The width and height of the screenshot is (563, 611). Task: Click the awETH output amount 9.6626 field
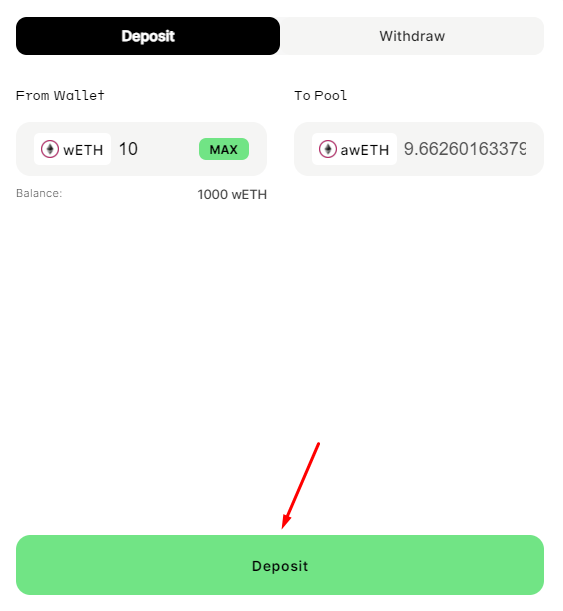click(x=465, y=149)
